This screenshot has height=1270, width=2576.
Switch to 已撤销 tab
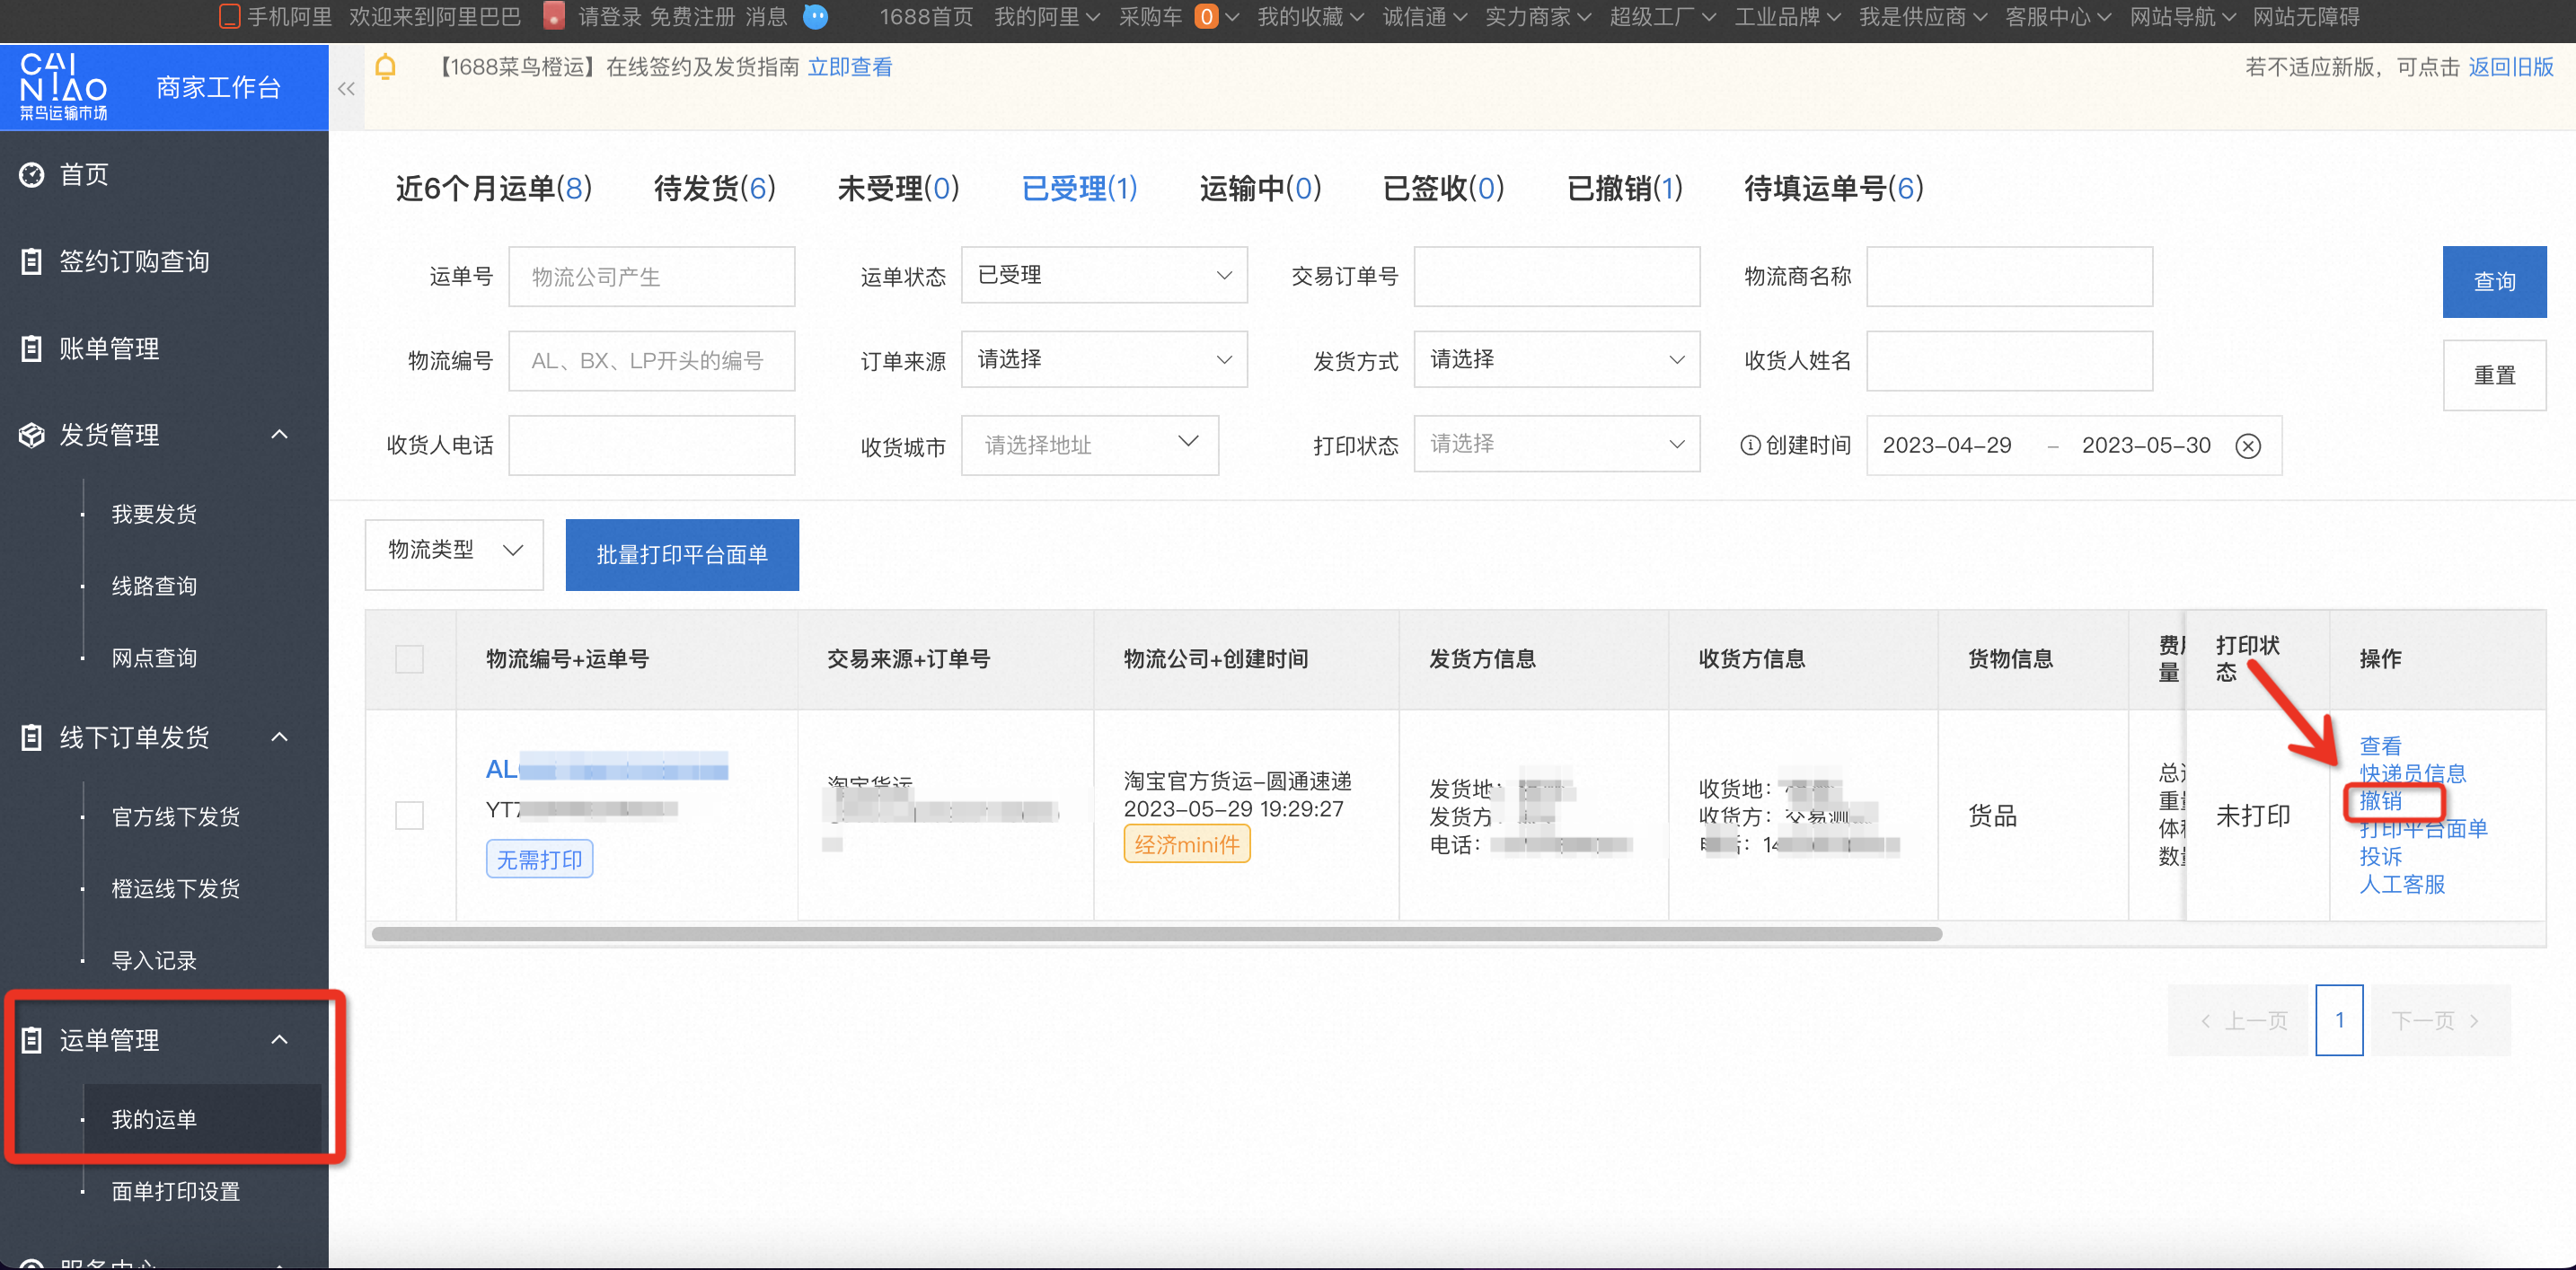(1625, 188)
